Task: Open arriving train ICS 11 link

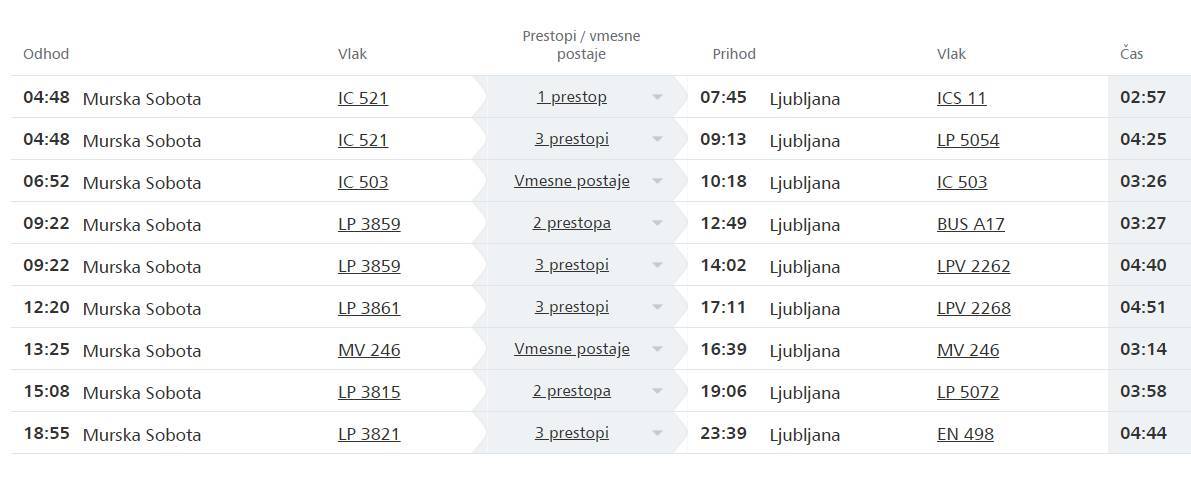Action: (x=961, y=99)
